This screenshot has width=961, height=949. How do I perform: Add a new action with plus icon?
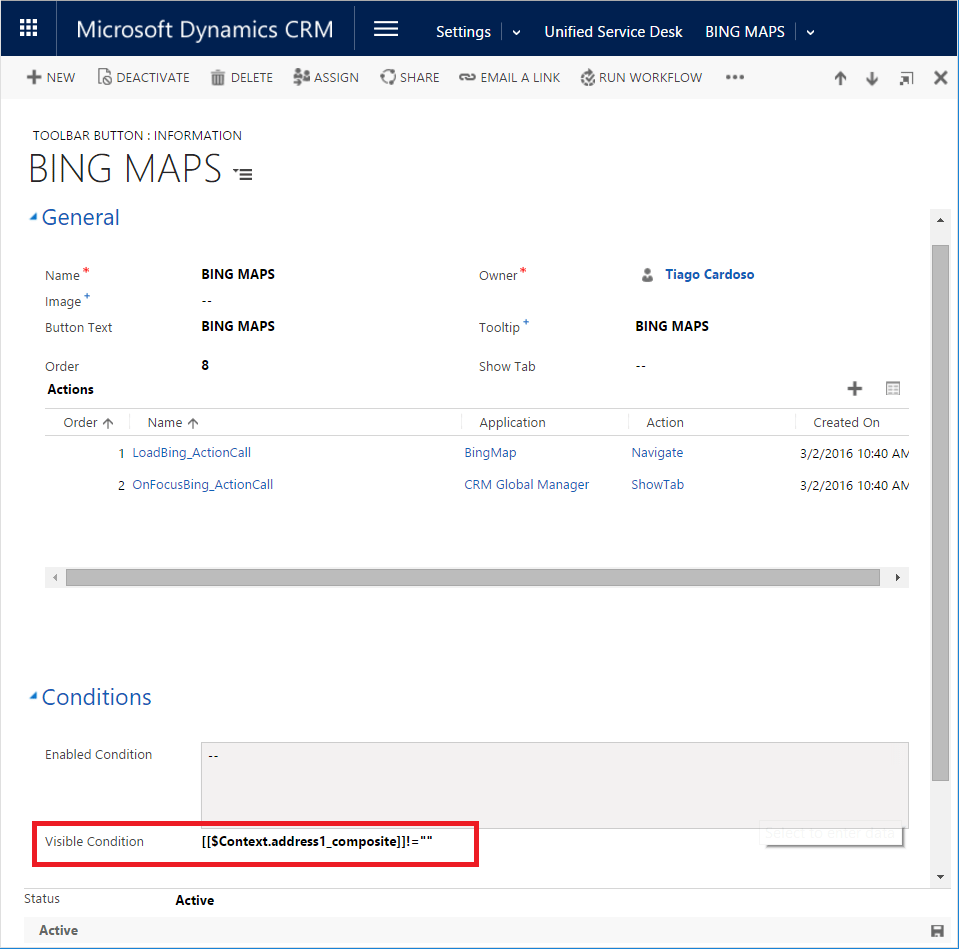pos(855,389)
